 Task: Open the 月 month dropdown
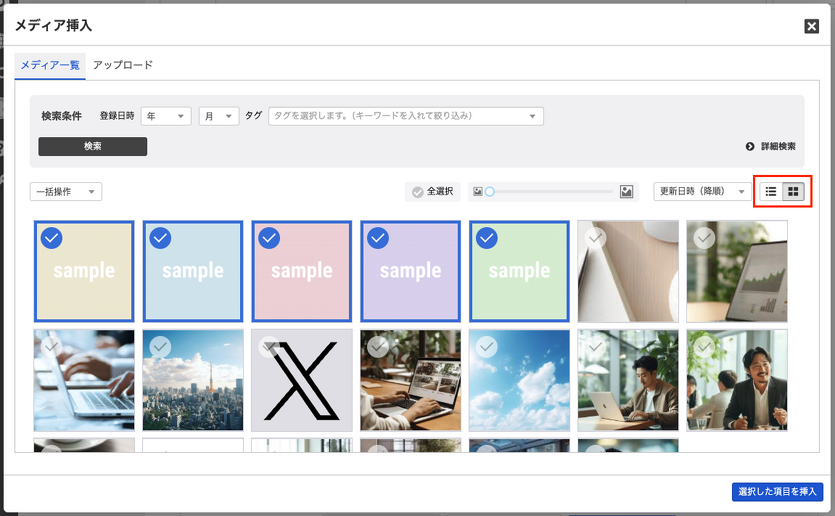pos(219,116)
